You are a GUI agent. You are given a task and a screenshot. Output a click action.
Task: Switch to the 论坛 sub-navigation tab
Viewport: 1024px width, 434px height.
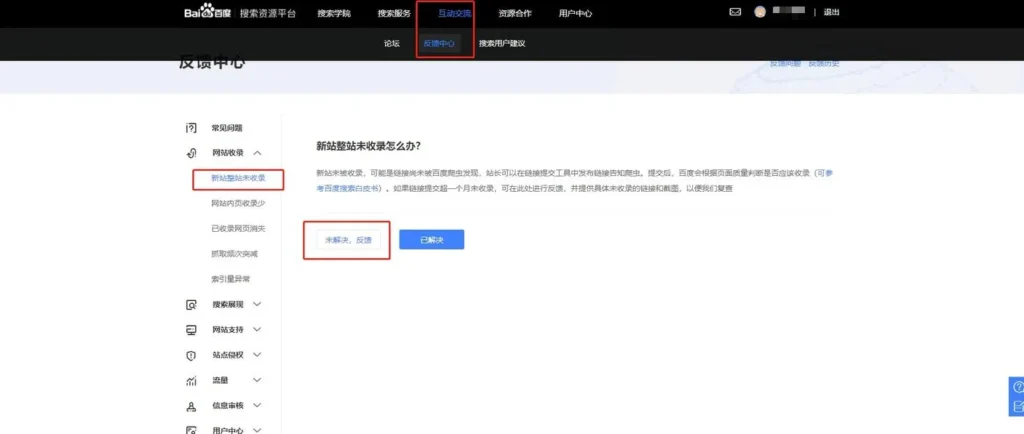[x=391, y=44]
